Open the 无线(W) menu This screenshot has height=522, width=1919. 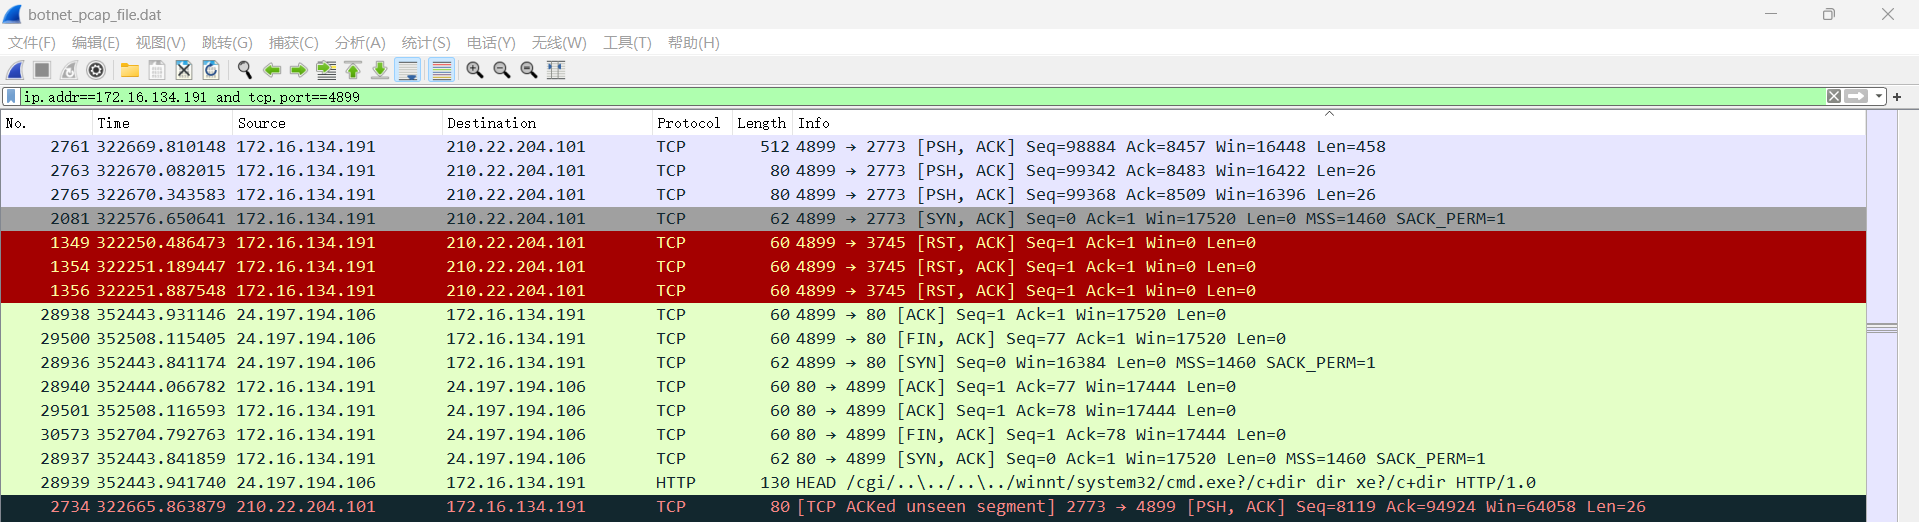coord(559,43)
